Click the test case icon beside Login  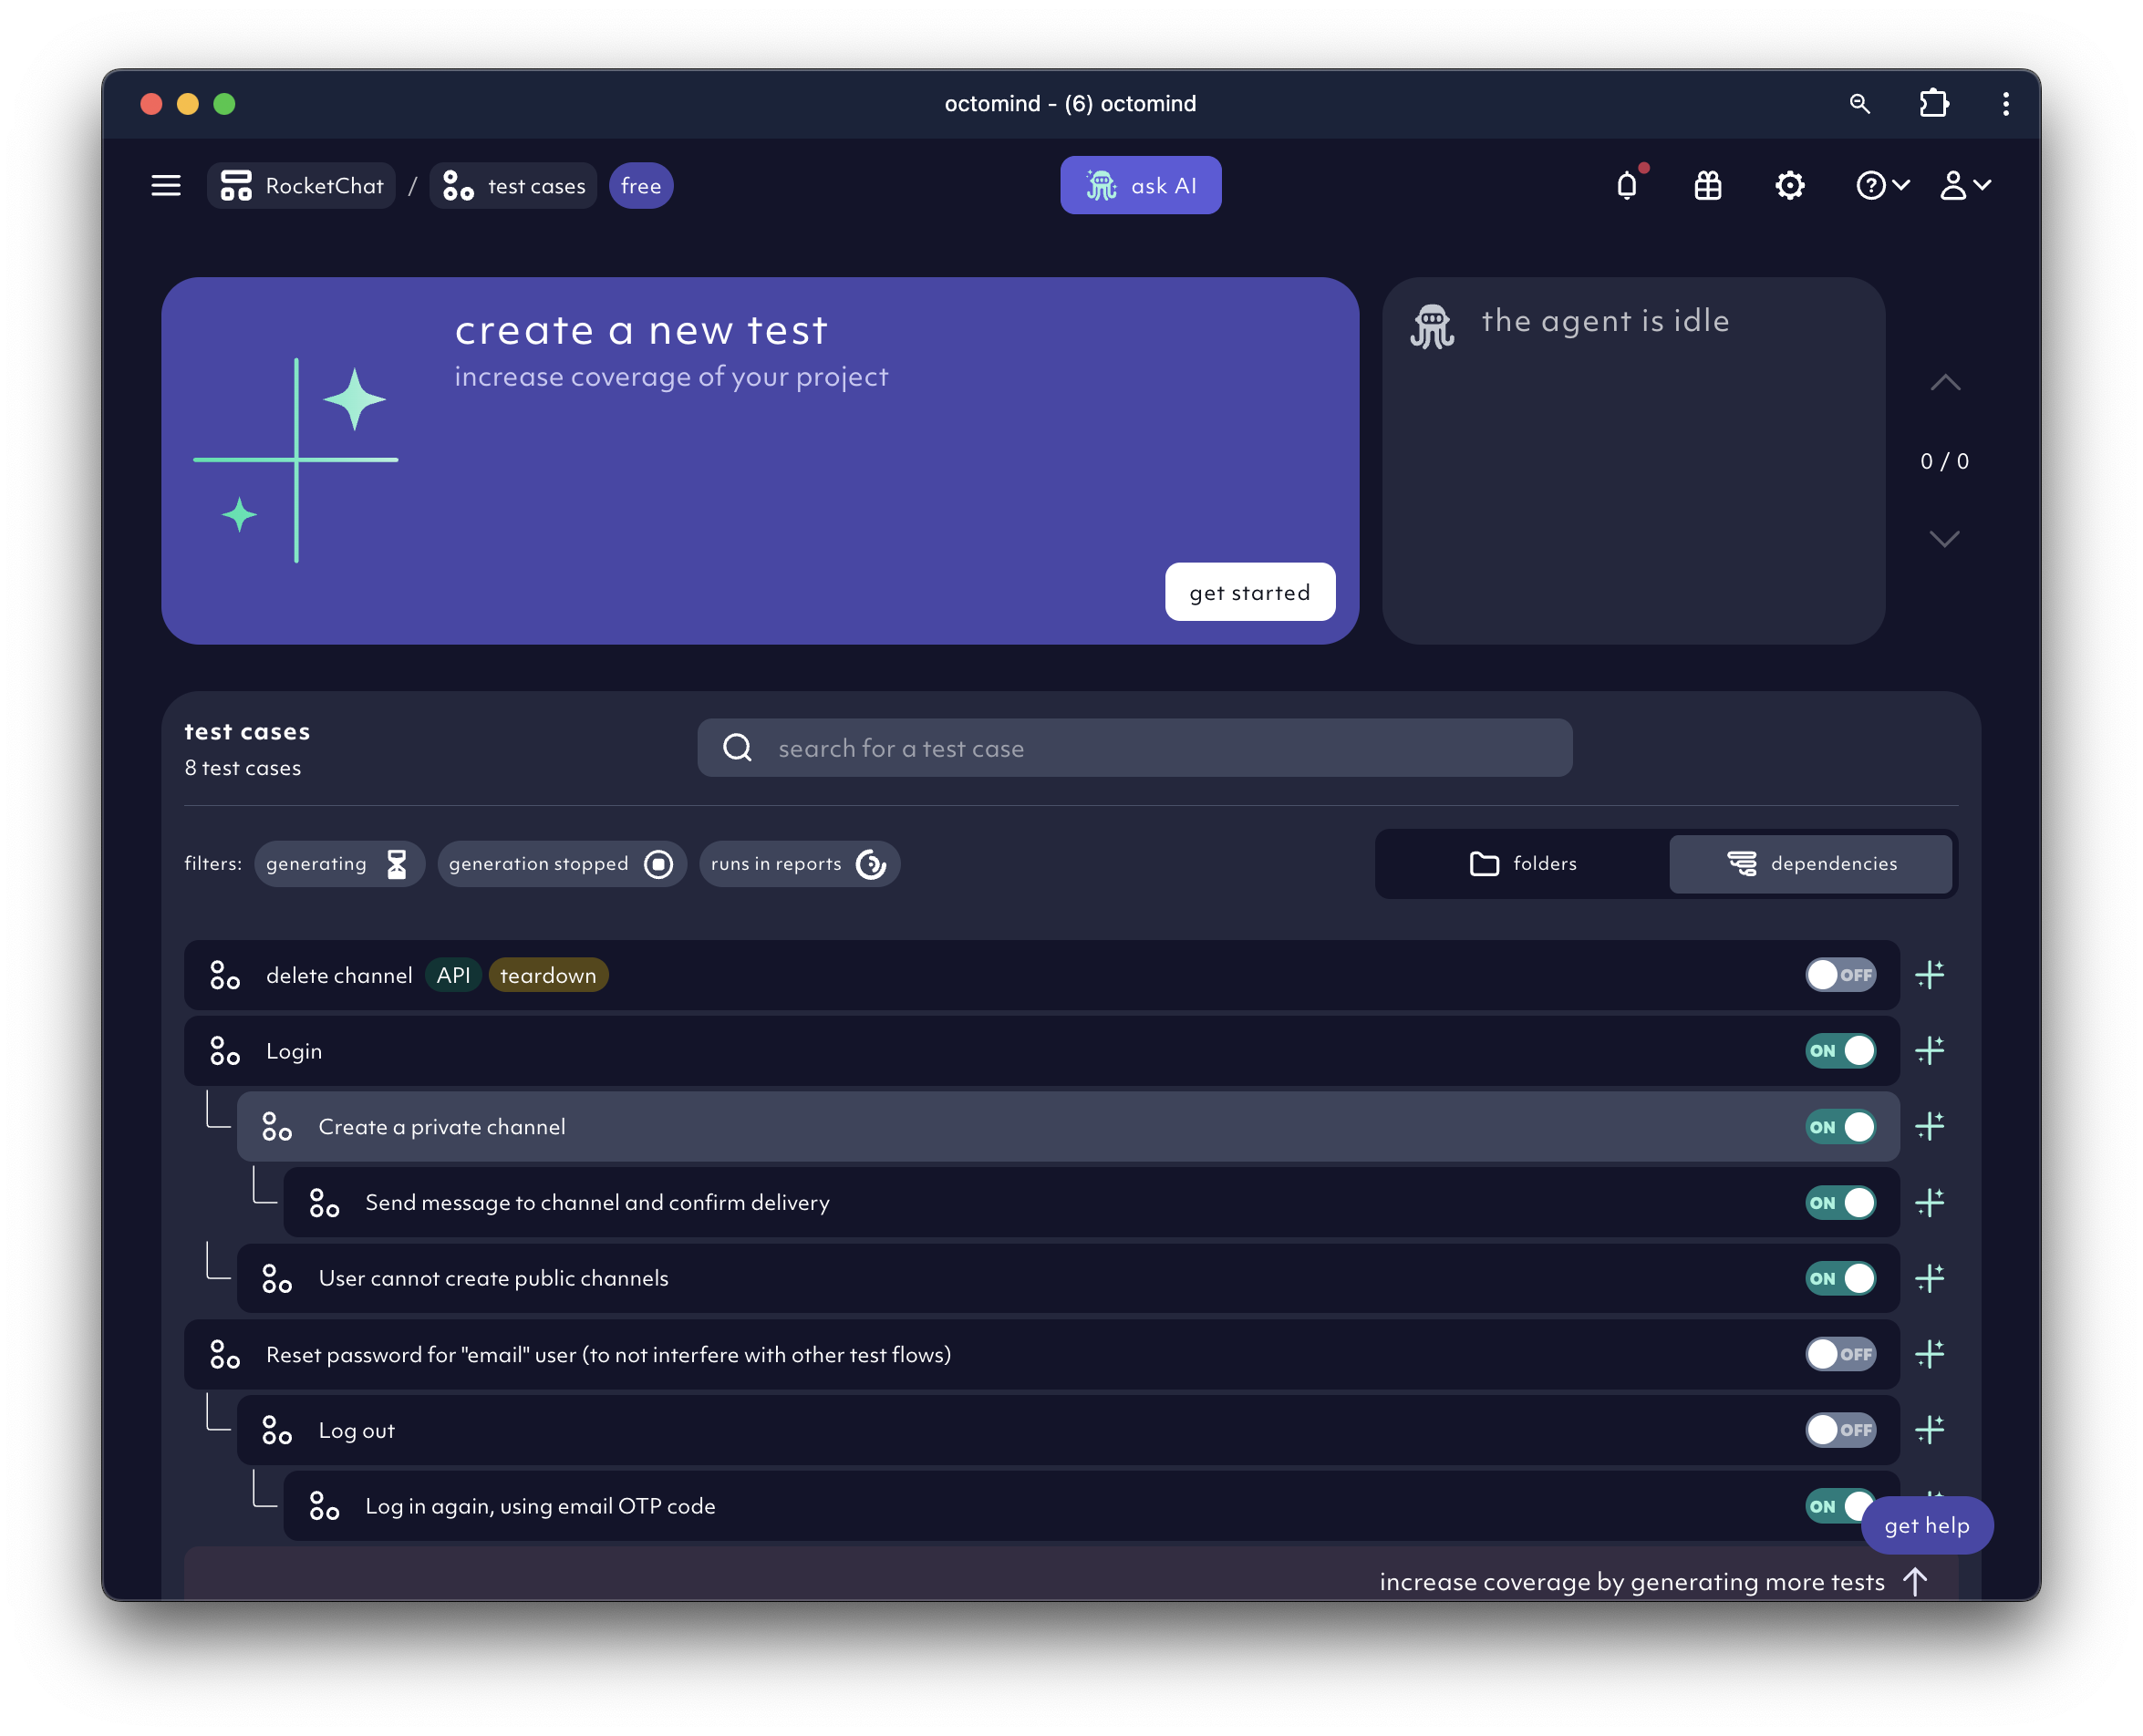pos(225,1051)
